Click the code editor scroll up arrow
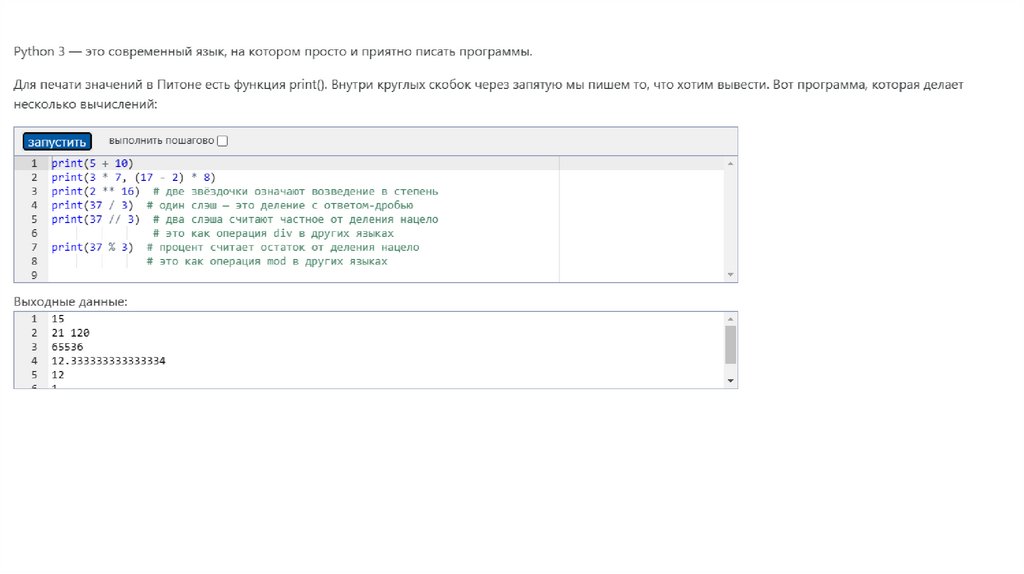 tap(731, 163)
